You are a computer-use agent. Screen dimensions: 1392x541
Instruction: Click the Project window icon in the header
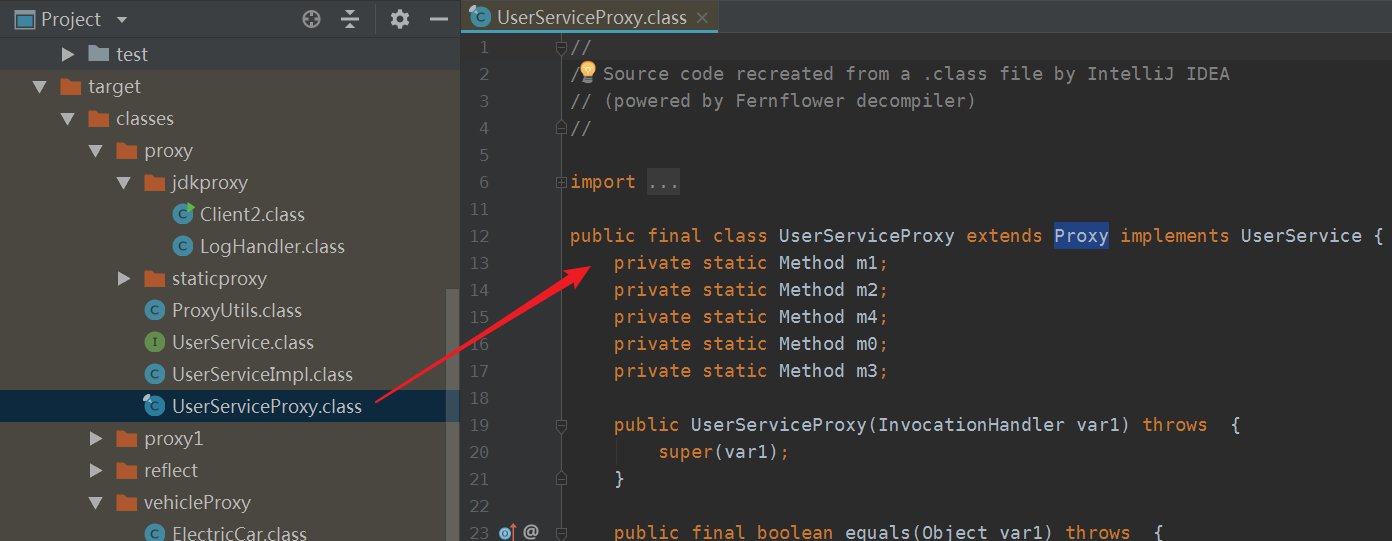(25, 19)
